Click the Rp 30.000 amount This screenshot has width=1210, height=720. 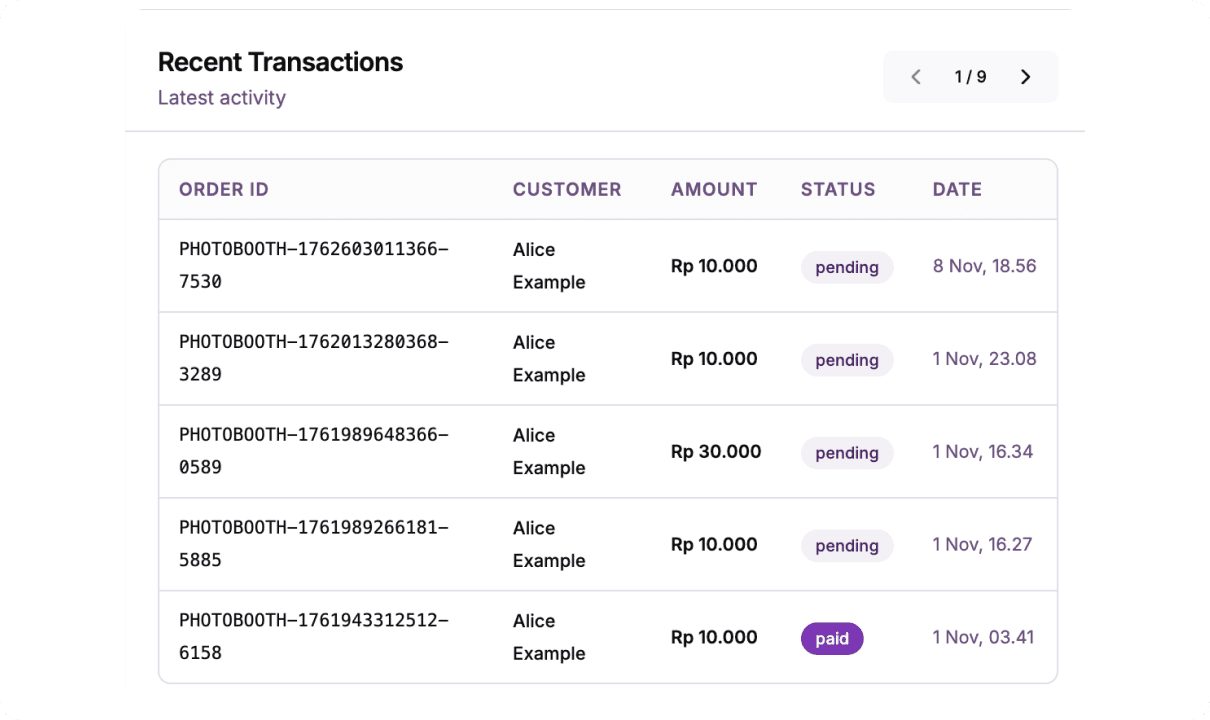(716, 451)
